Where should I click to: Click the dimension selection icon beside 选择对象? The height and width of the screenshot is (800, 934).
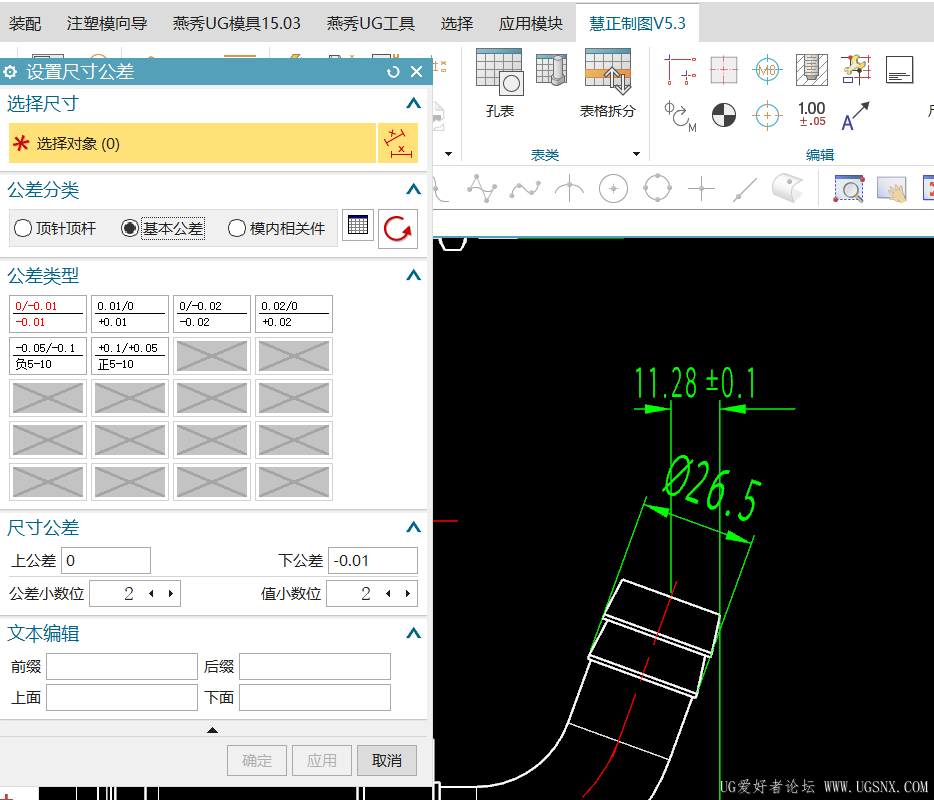[x=398, y=143]
